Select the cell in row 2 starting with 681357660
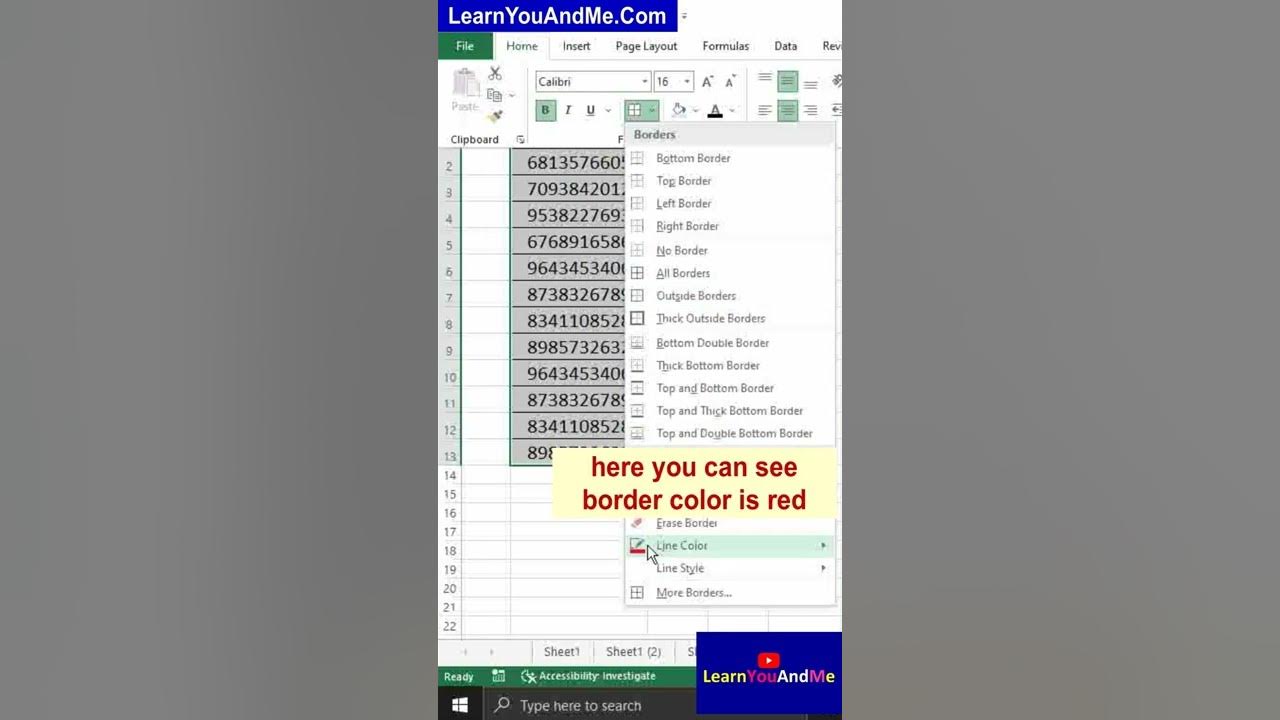The image size is (1280, 720). 568,163
